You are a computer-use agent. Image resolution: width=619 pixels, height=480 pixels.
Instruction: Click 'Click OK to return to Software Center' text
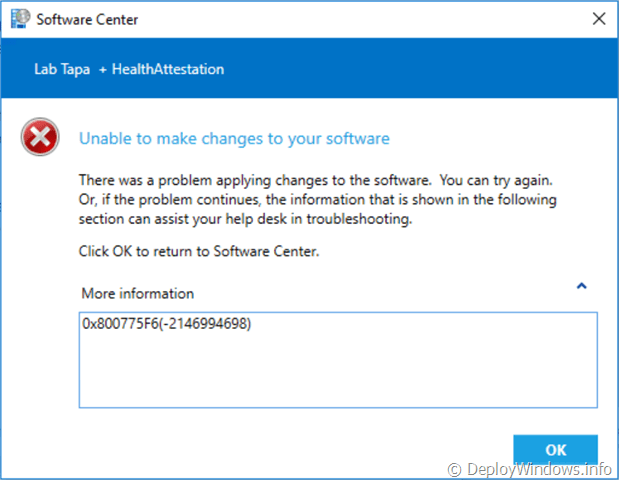[x=198, y=251]
